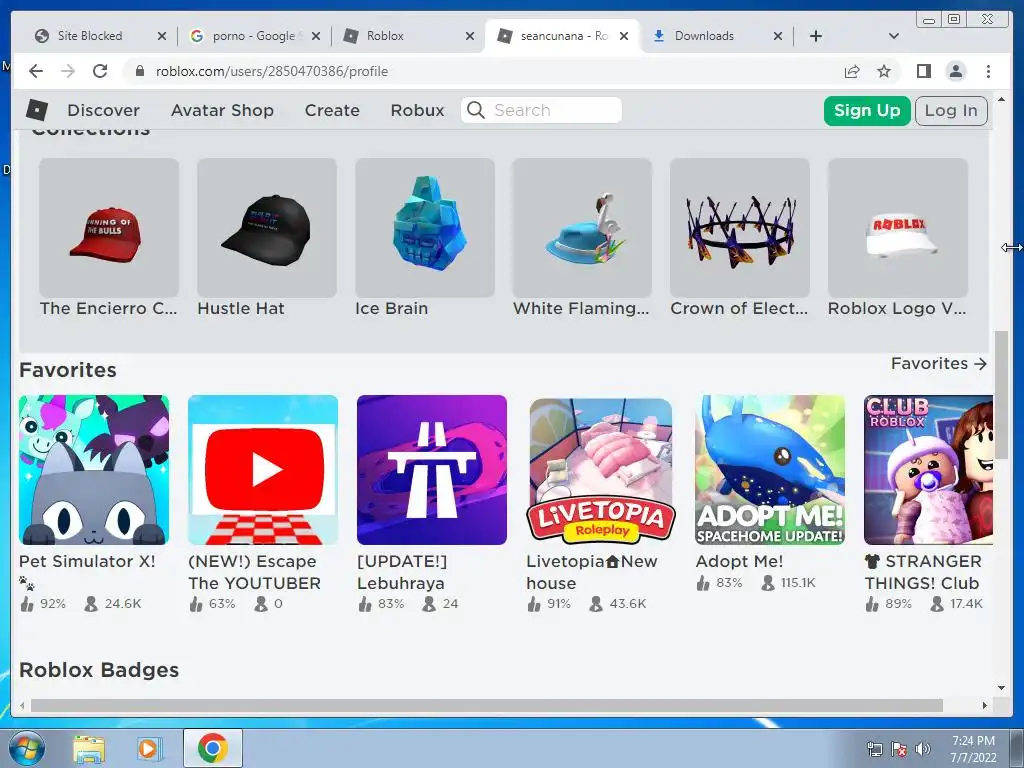Open Crown of Electrifying Guitars thumbnail
The image size is (1024, 768).
[740, 227]
